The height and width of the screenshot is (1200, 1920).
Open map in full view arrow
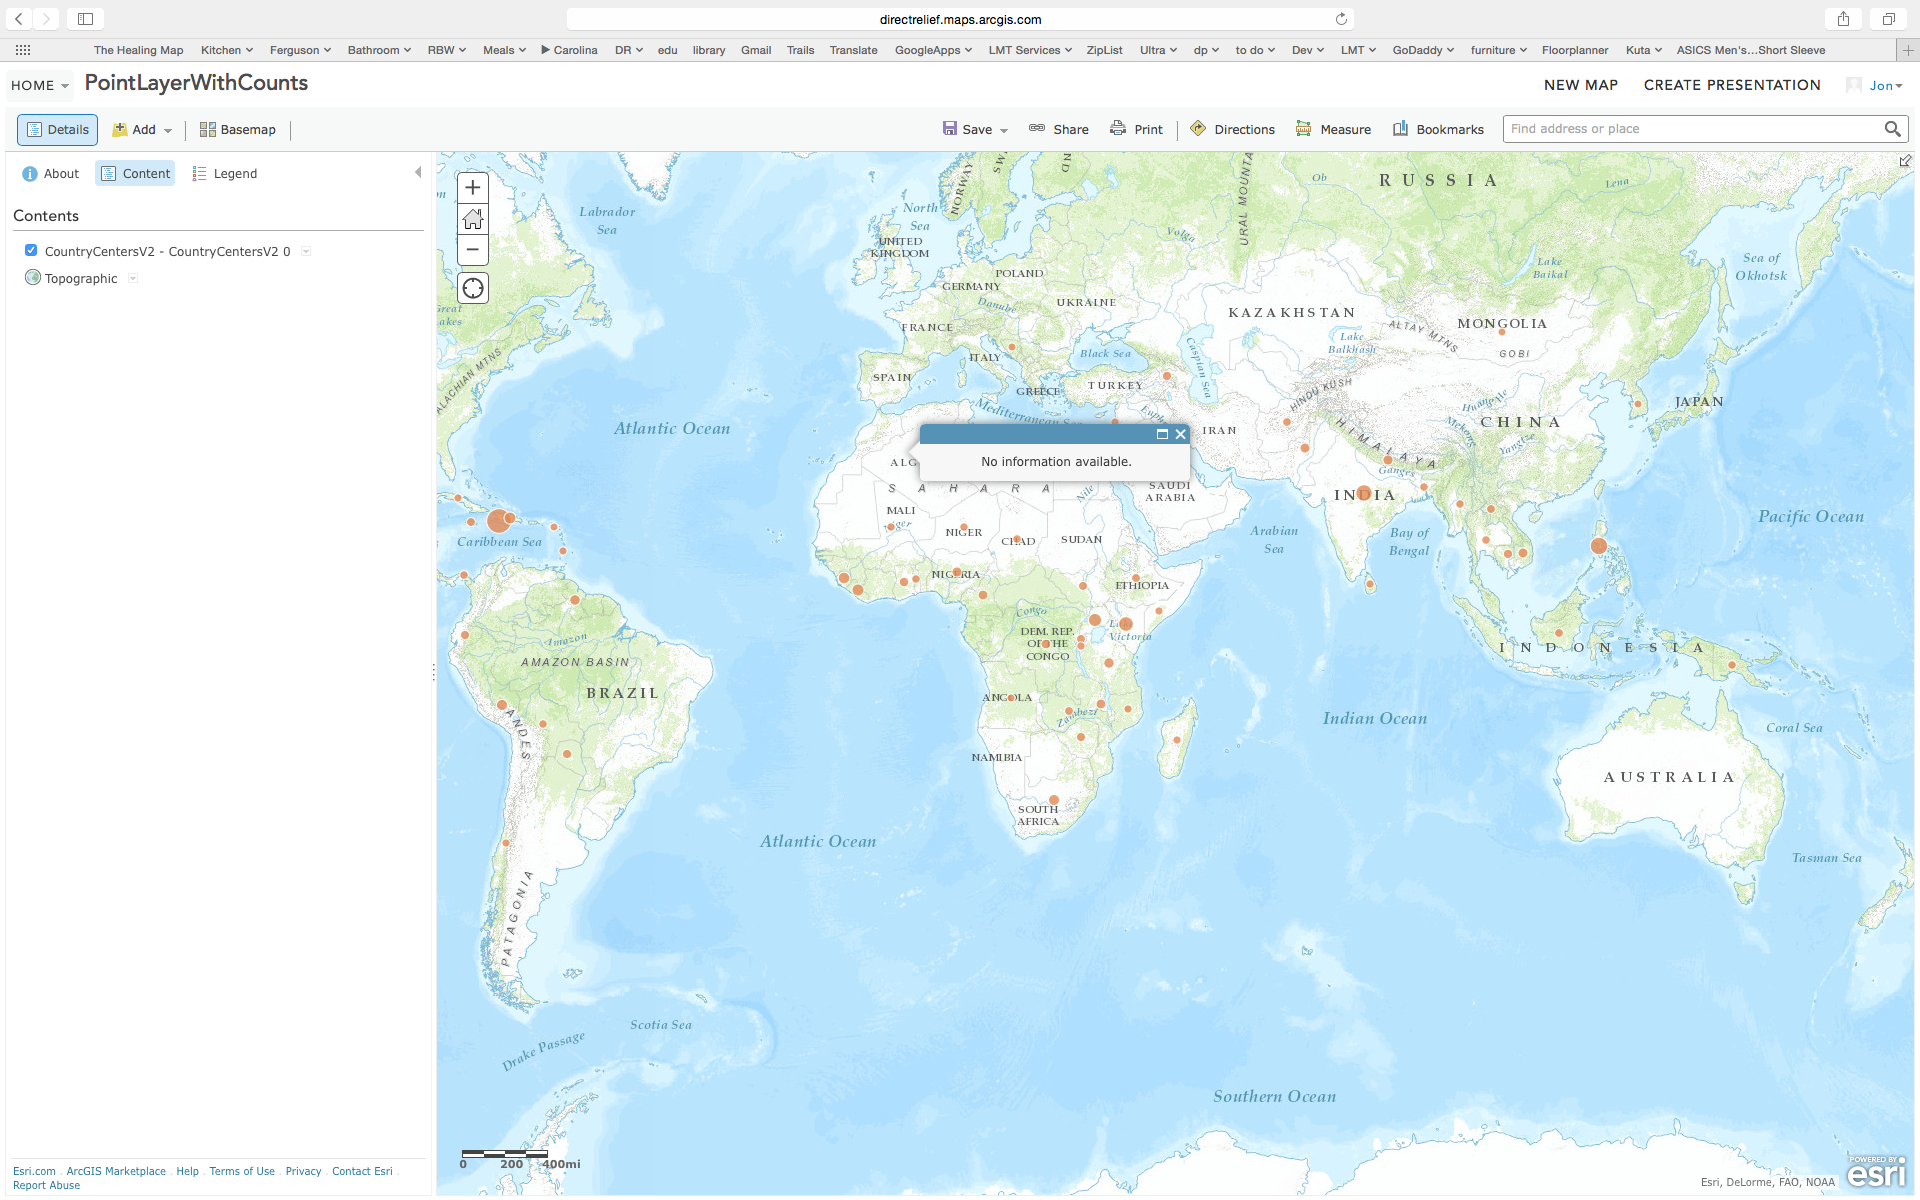[1905, 161]
